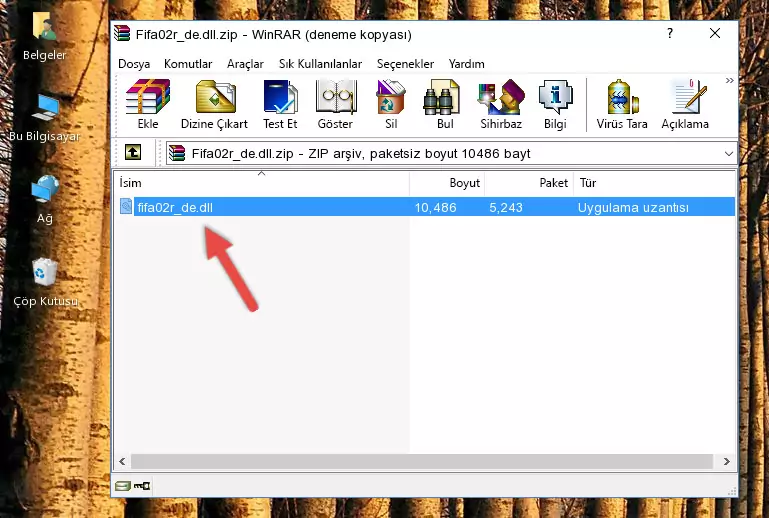Select the Ağ network desktop icon

pos(45,200)
